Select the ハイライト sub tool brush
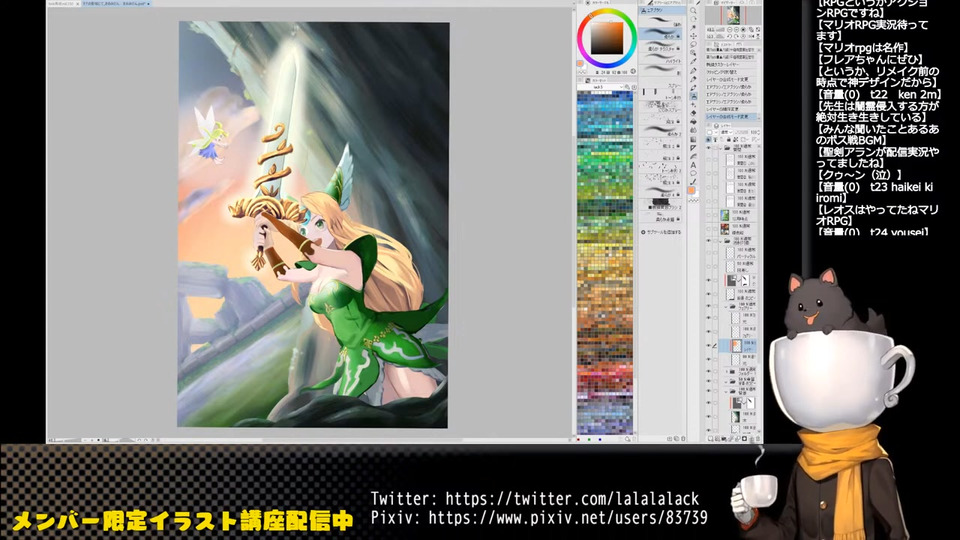 (662, 57)
